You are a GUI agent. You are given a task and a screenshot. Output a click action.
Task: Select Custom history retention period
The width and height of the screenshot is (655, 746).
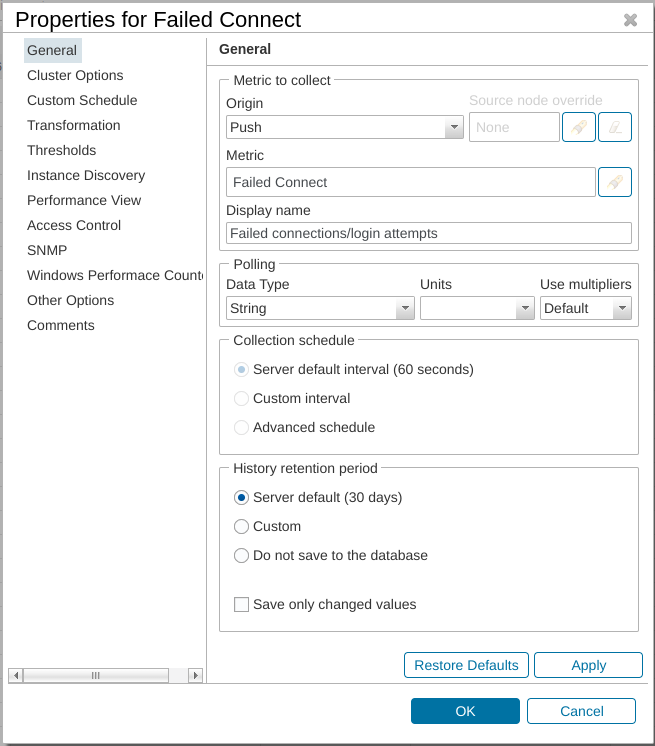(x=241, y=526)
